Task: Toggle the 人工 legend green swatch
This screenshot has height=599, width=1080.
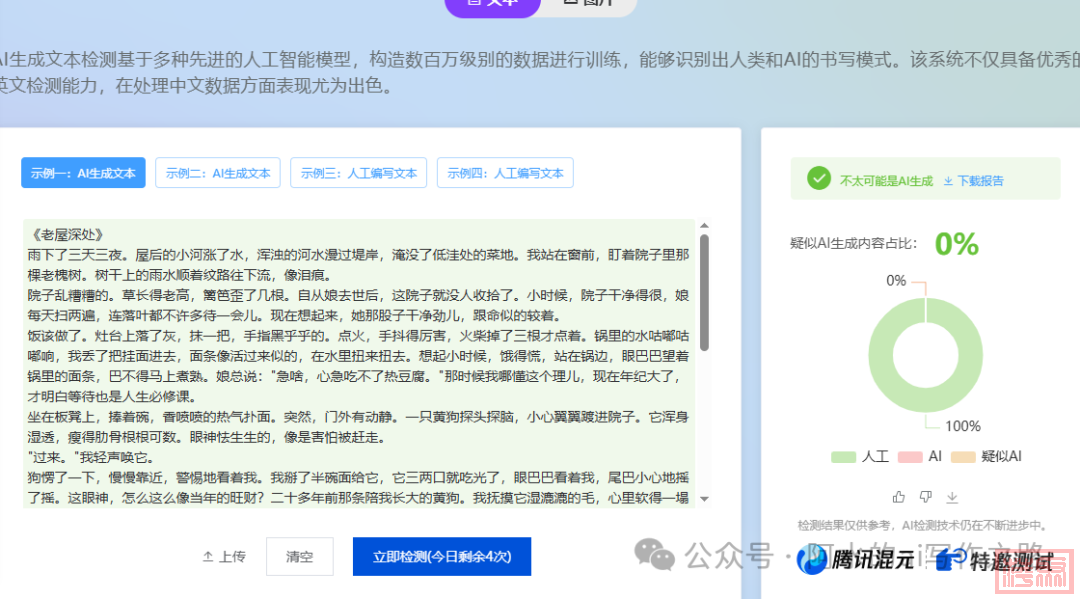Action: [x=844, y=456]
